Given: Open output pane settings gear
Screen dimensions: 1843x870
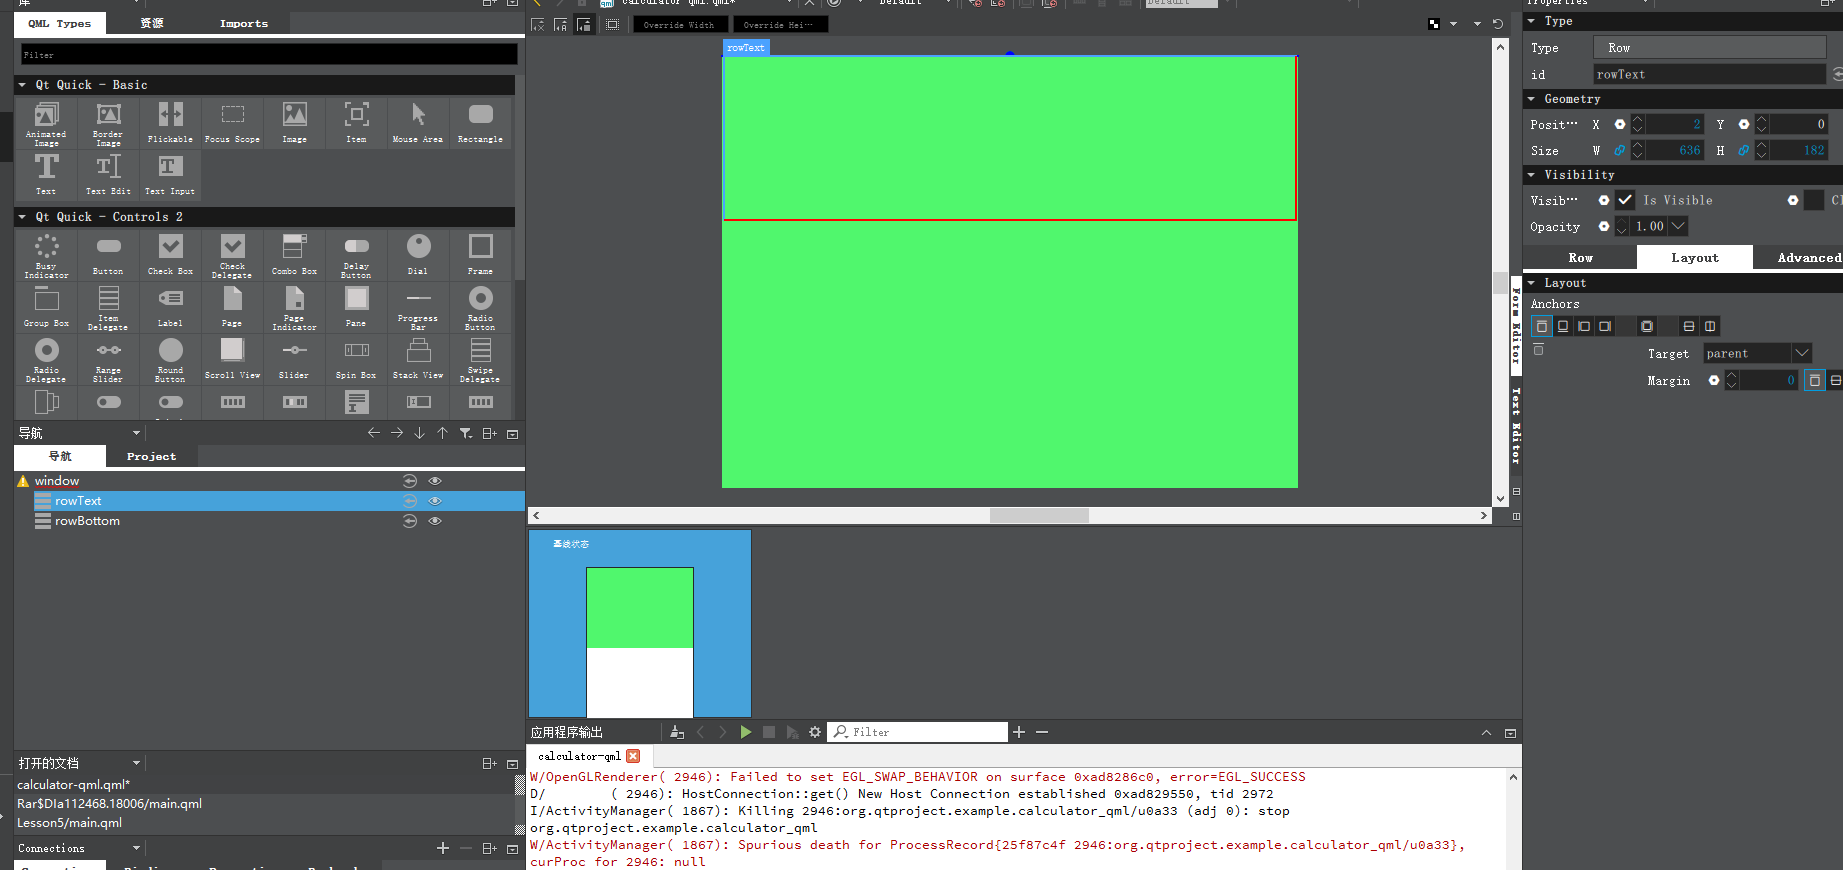Looking at the screenshot, I should (815, 732).
